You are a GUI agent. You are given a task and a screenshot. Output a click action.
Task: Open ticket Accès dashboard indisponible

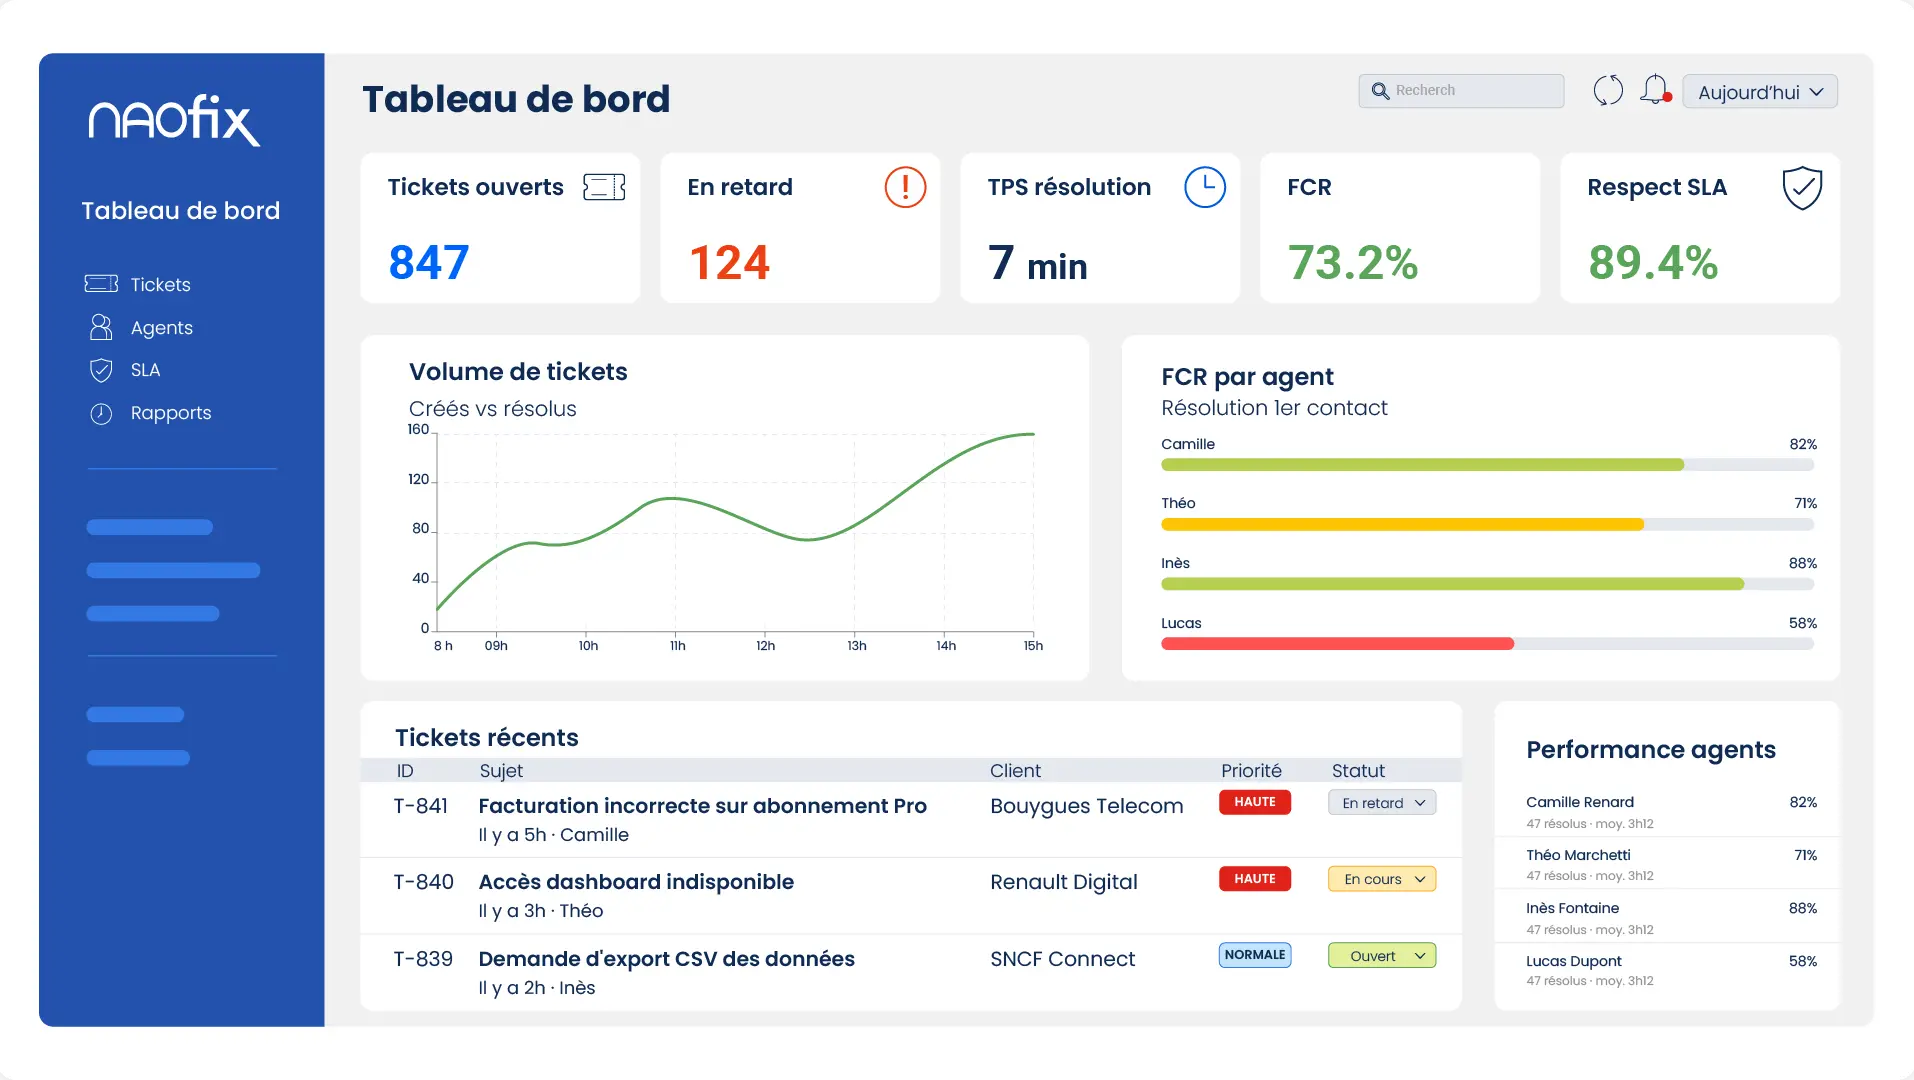636,882
